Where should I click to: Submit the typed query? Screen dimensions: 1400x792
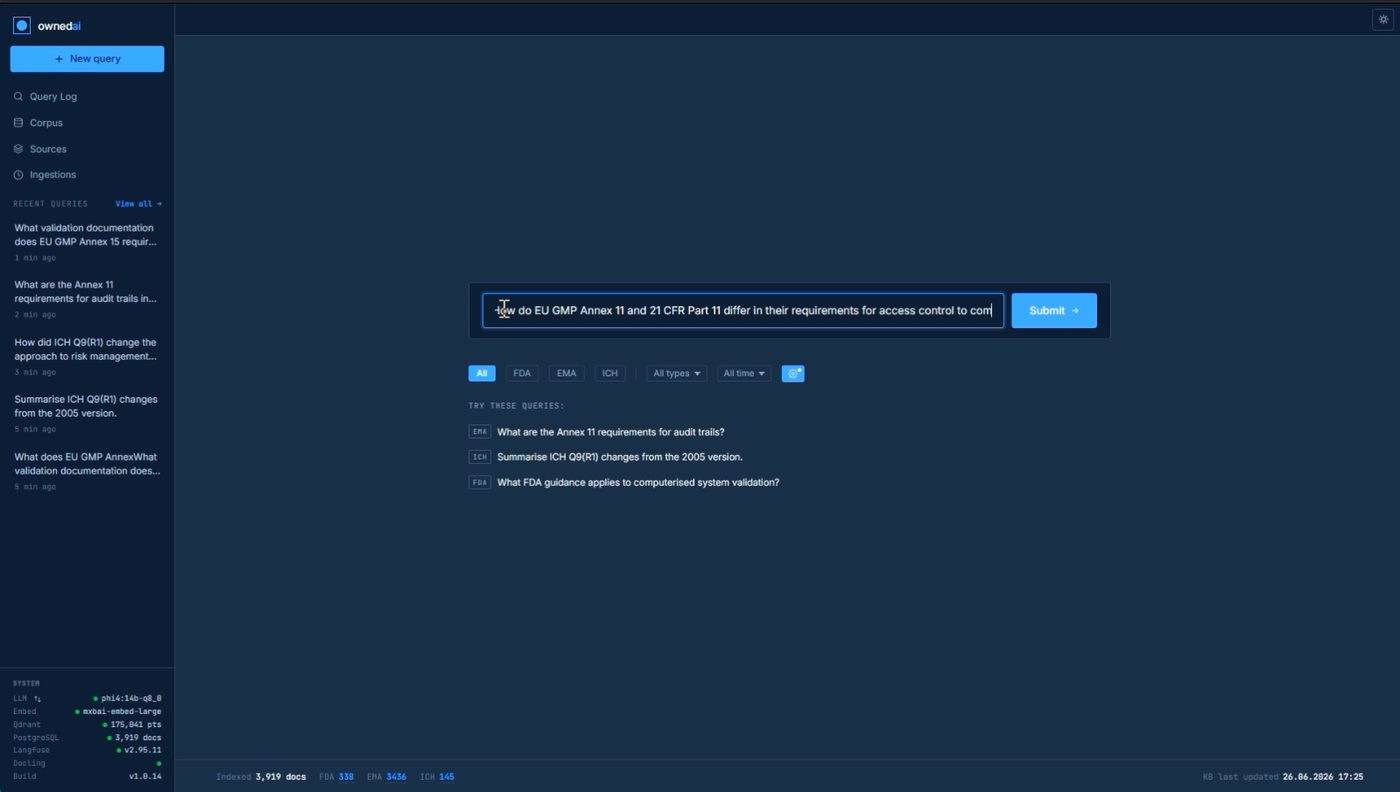(1054, 311)
